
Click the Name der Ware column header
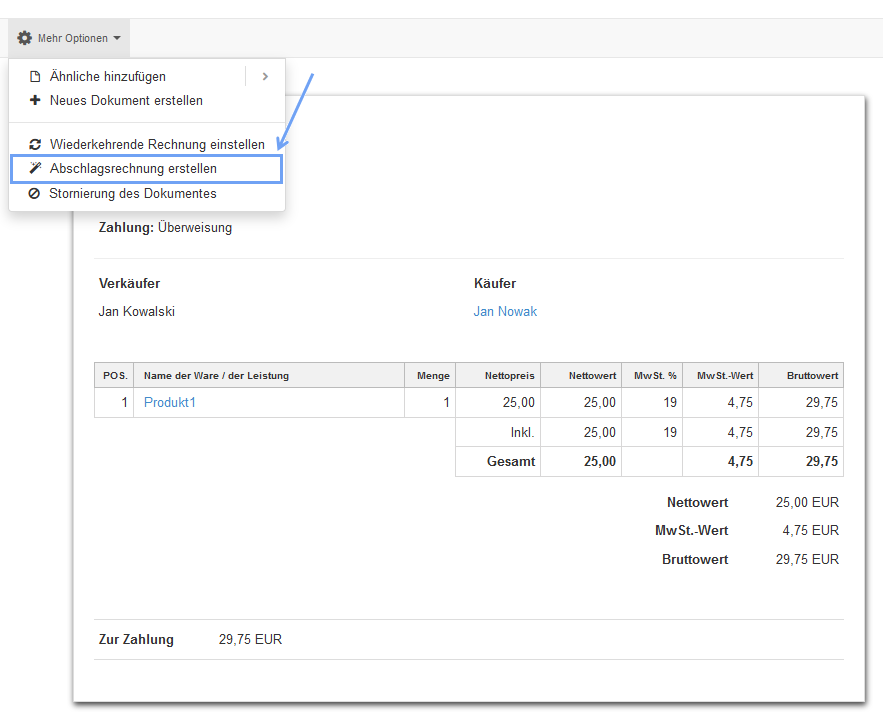(216, 376)
